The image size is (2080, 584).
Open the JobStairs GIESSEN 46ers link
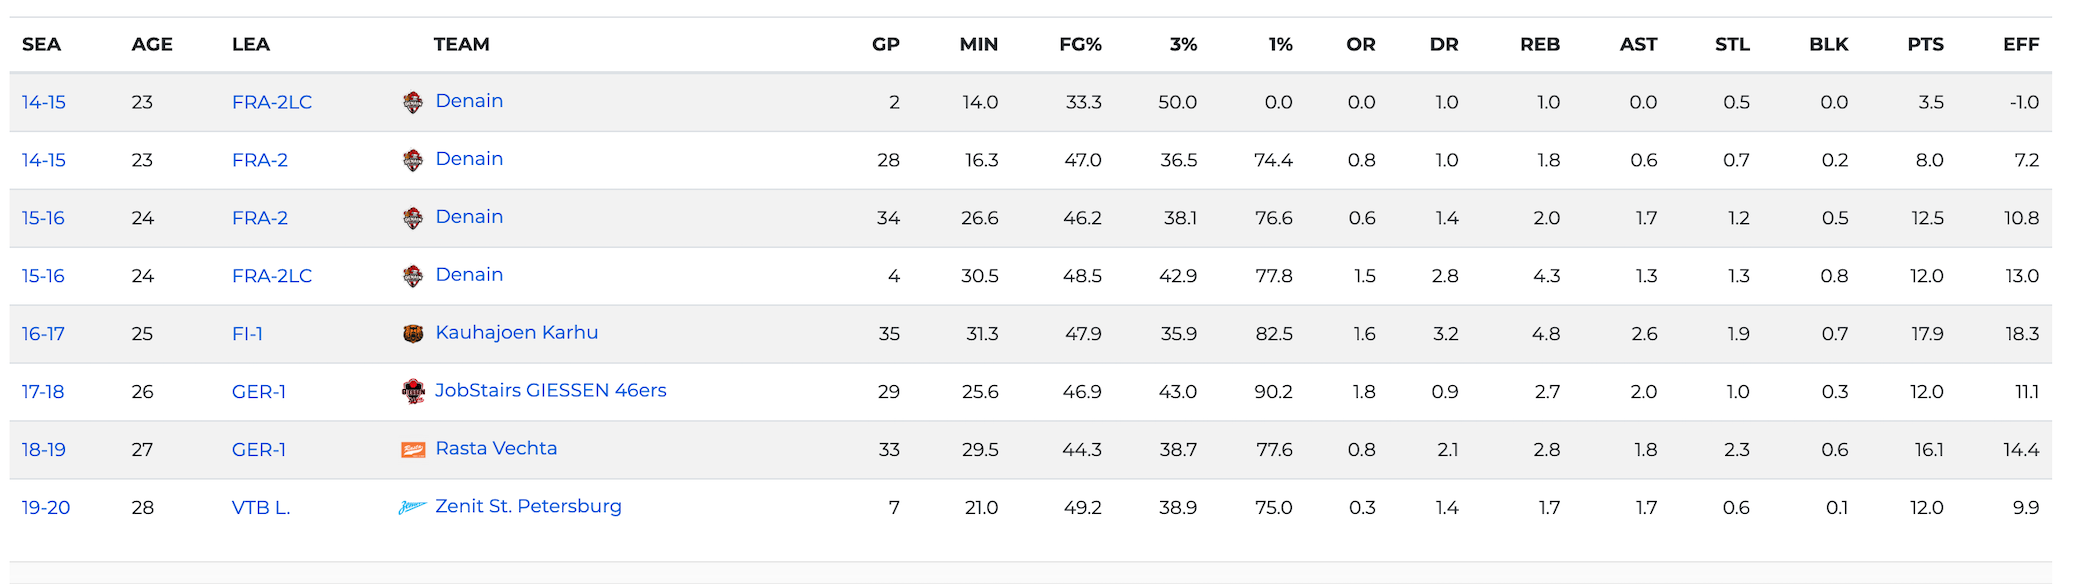coord(550,391)
